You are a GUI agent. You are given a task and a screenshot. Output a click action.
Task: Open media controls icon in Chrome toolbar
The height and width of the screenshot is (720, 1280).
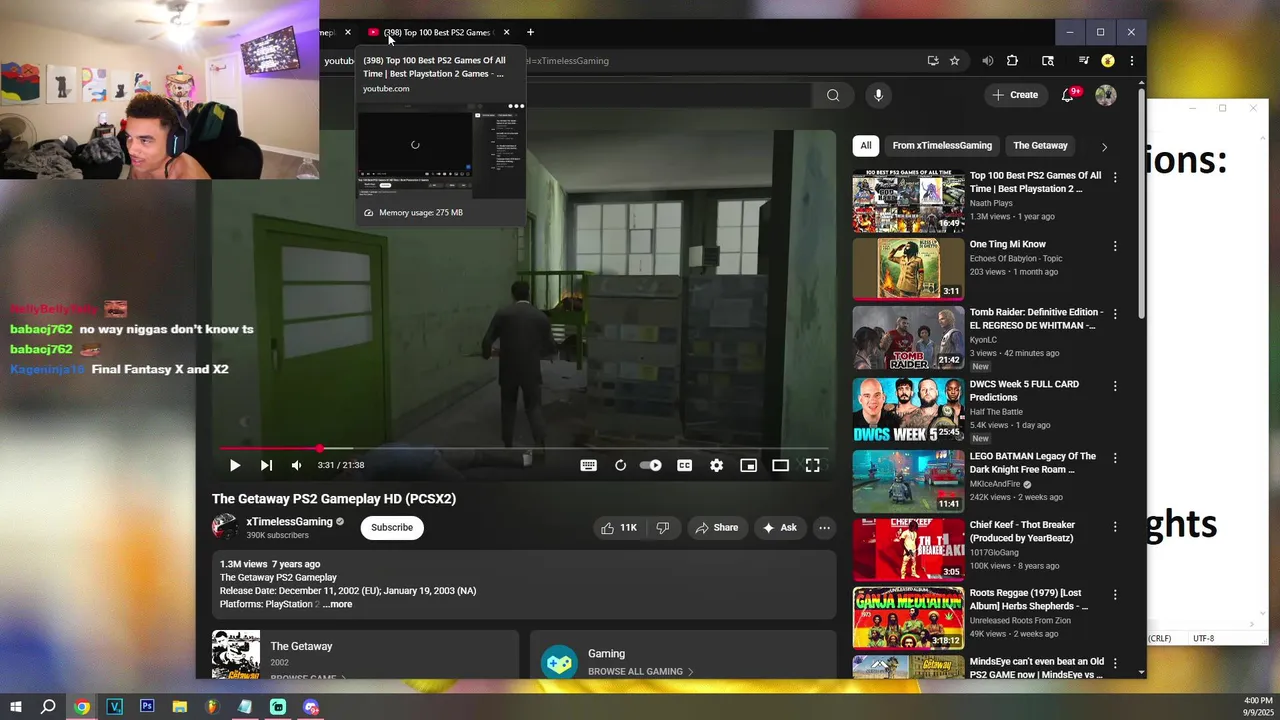coord(1083,61)
